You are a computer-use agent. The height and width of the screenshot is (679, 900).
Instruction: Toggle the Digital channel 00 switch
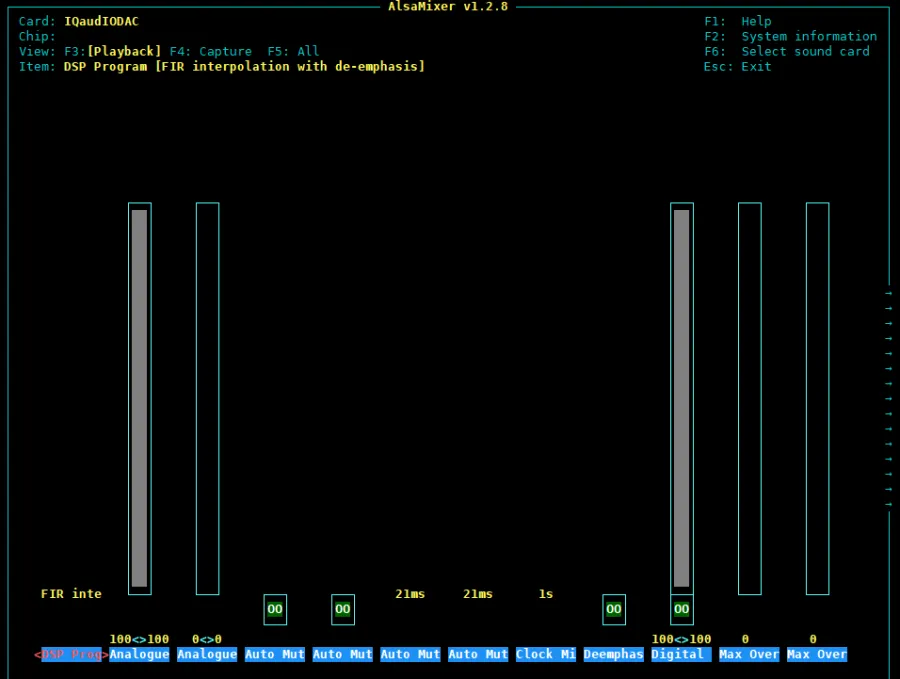(x=681, y=609)
